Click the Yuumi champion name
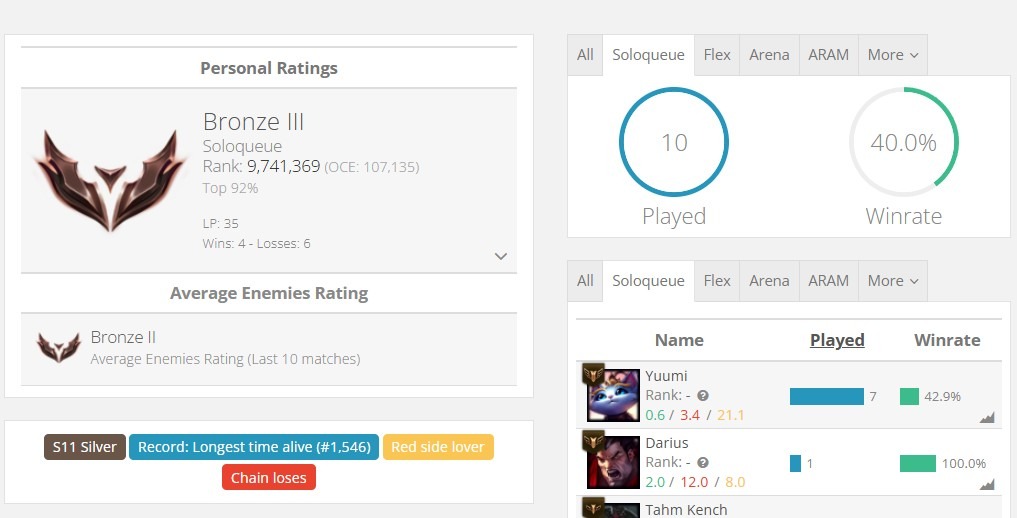The height and width of the screenshot is (518, 1017). (x=666, y=376)
